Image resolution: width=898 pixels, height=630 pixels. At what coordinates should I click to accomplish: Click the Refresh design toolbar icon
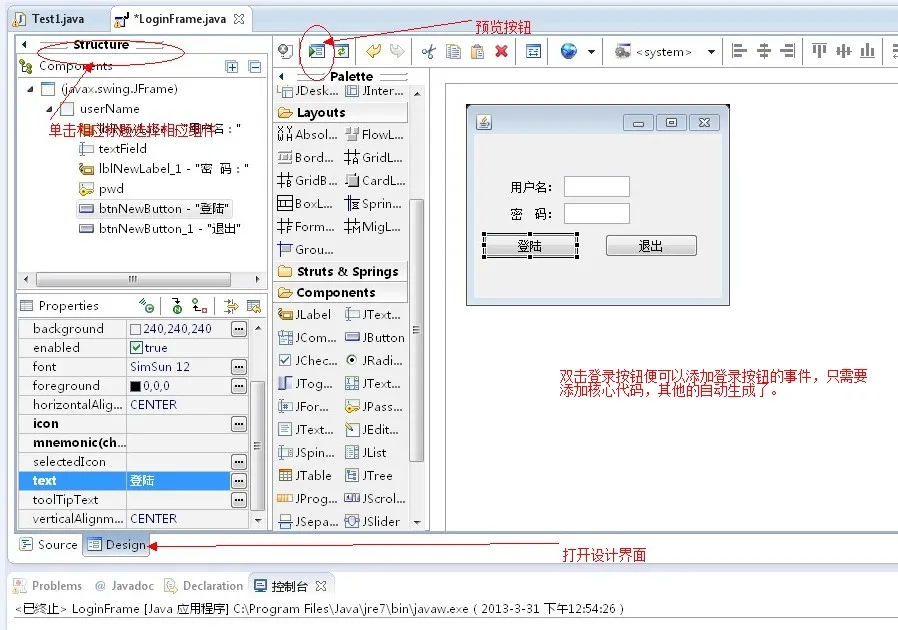pos(342,52)
